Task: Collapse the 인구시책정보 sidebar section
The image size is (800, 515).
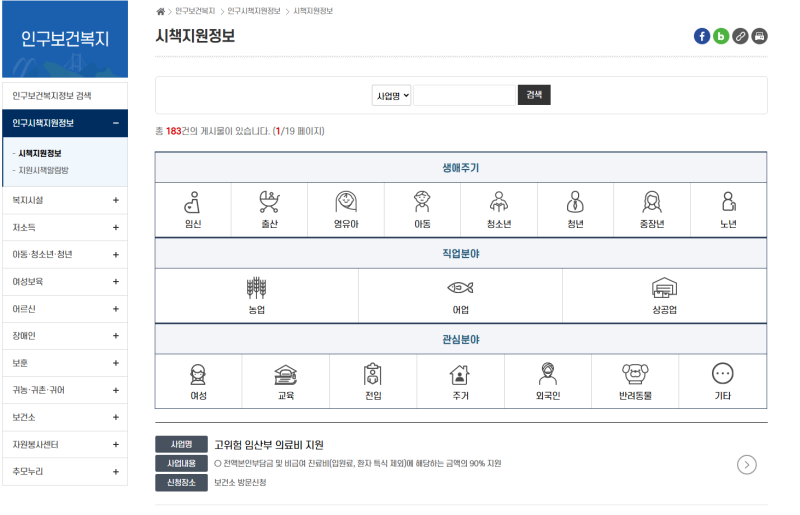Action: (x=115, y=123)
